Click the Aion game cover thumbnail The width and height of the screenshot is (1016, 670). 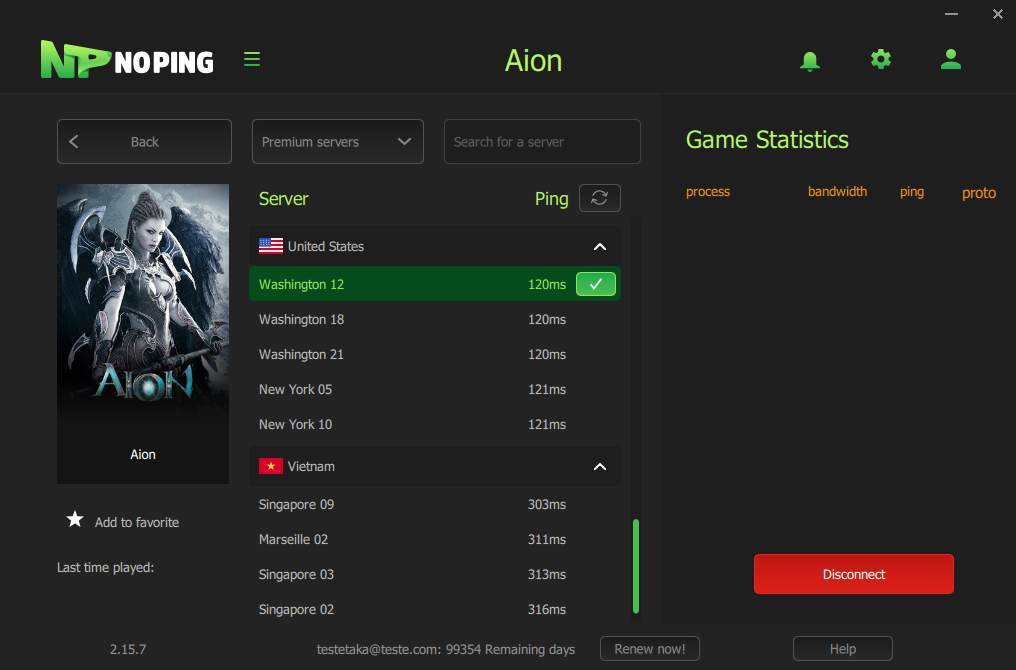pyautogui.click(x=143, y=334)
